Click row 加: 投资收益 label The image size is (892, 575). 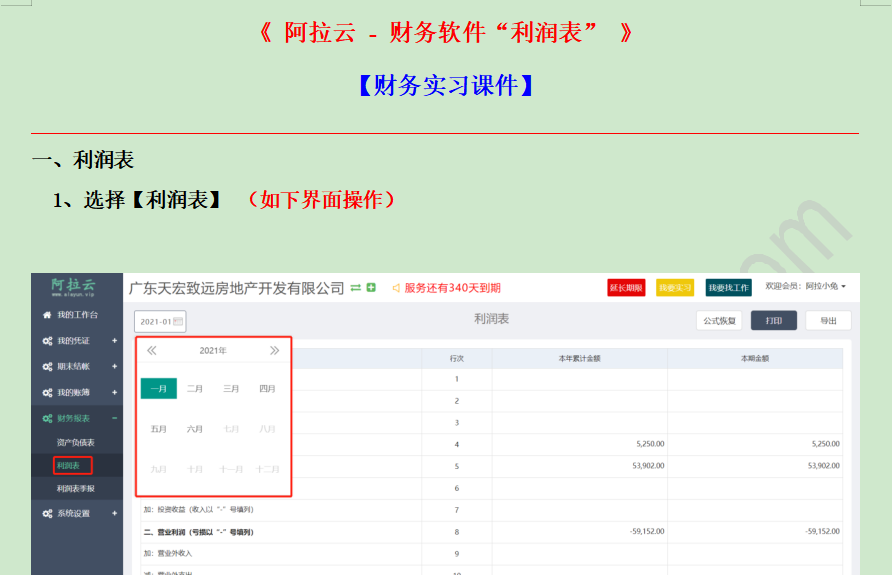pyautogui.click(x=199, y=510)
